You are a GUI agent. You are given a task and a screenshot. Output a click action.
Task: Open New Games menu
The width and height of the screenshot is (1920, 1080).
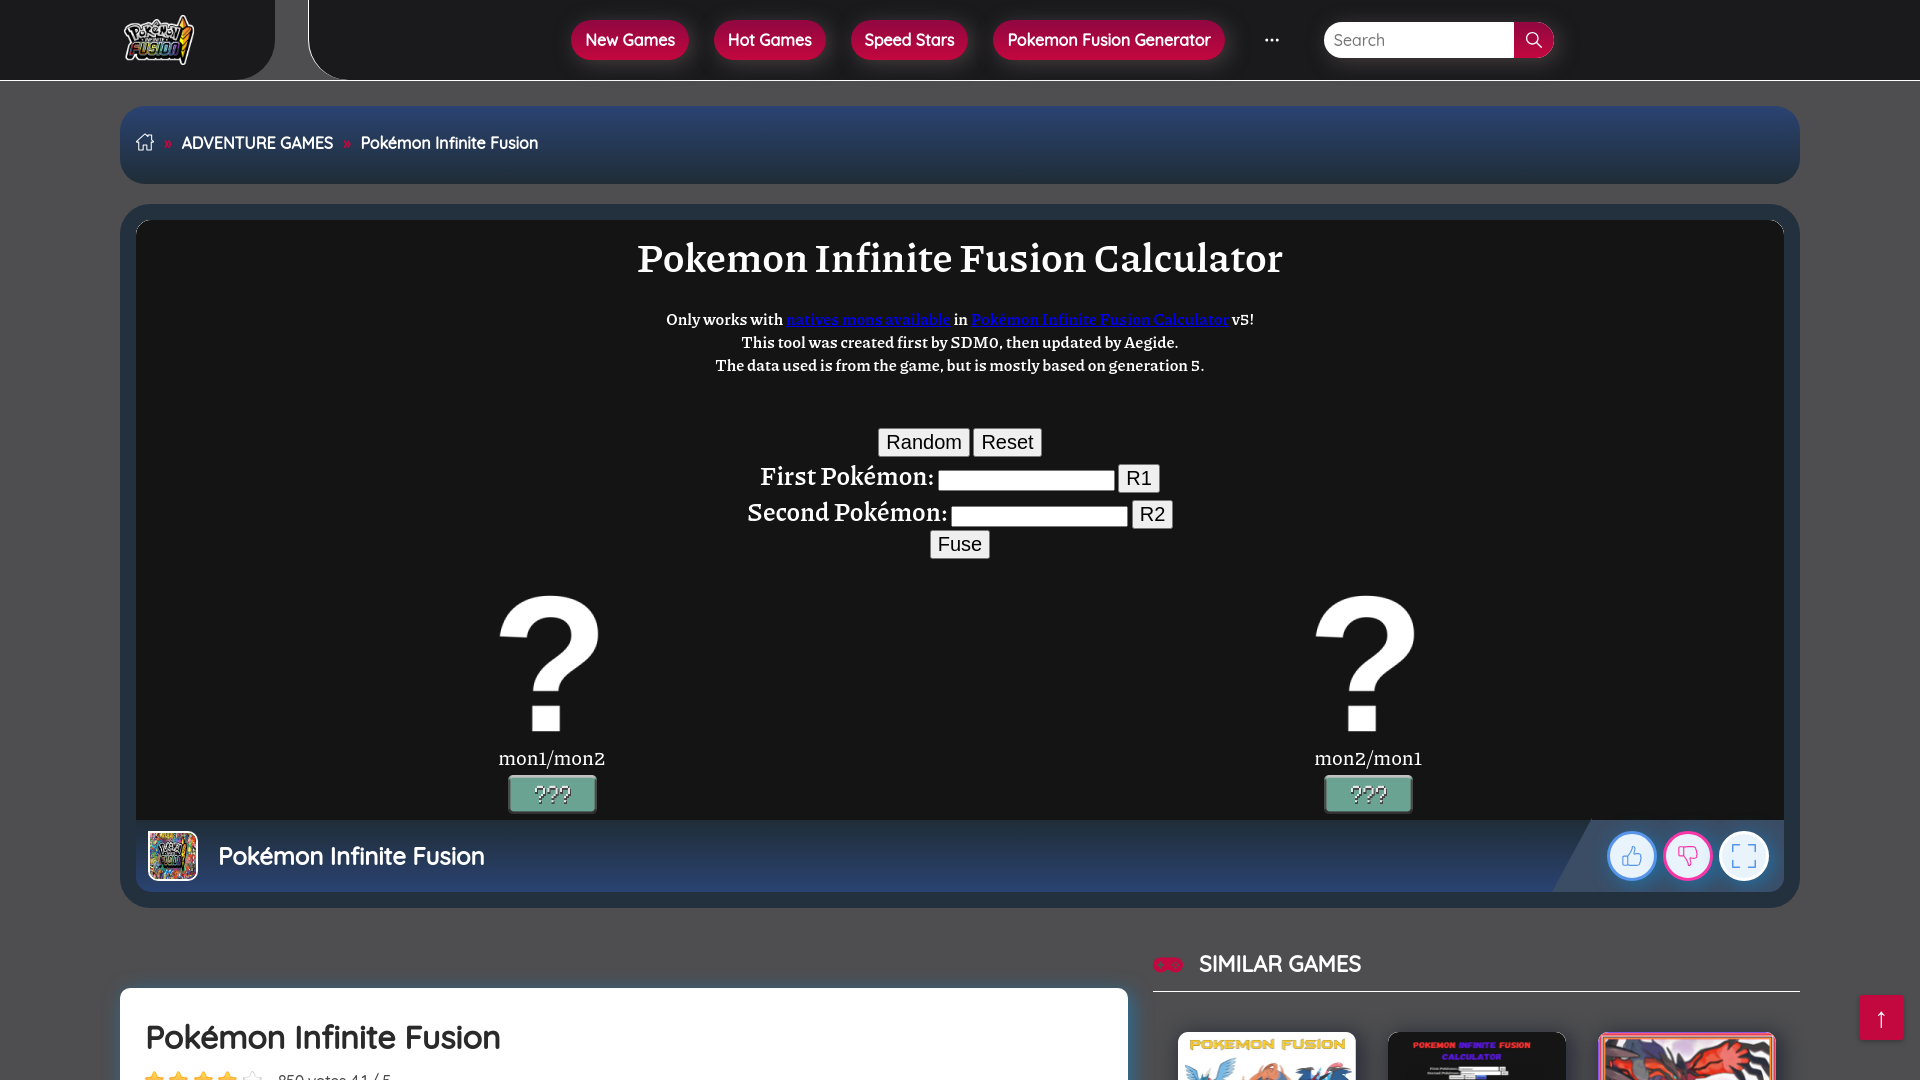tap(630, 40)
